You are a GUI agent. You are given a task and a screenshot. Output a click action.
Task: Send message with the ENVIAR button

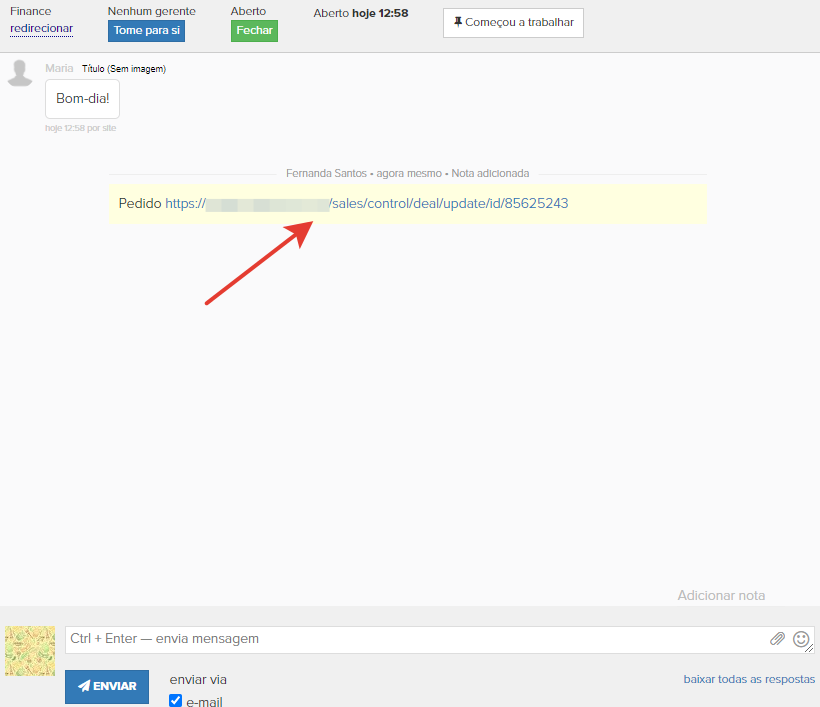tap(107, 686)
